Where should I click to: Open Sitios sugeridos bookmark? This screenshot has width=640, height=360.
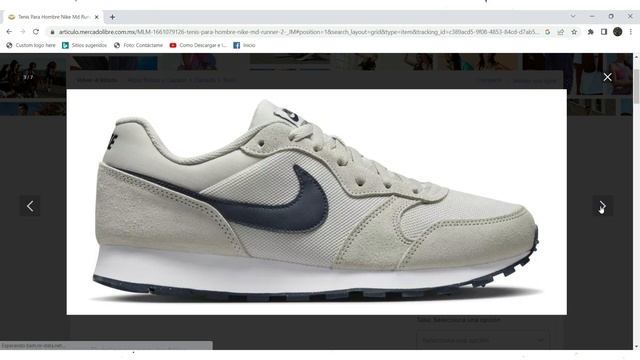pyautogui.click(x=84, y=45)
